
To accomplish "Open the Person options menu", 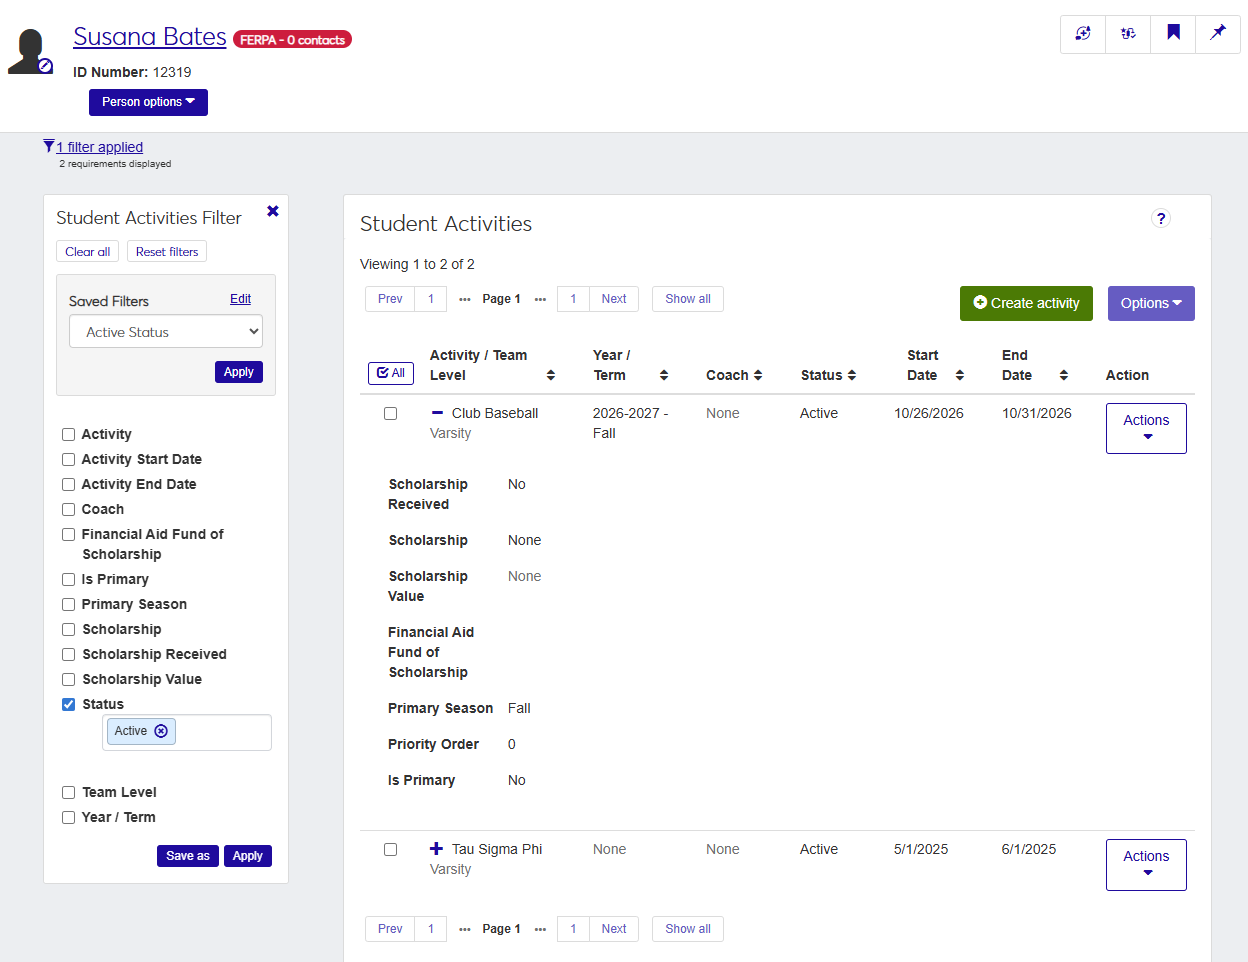I will coord(148,102).
